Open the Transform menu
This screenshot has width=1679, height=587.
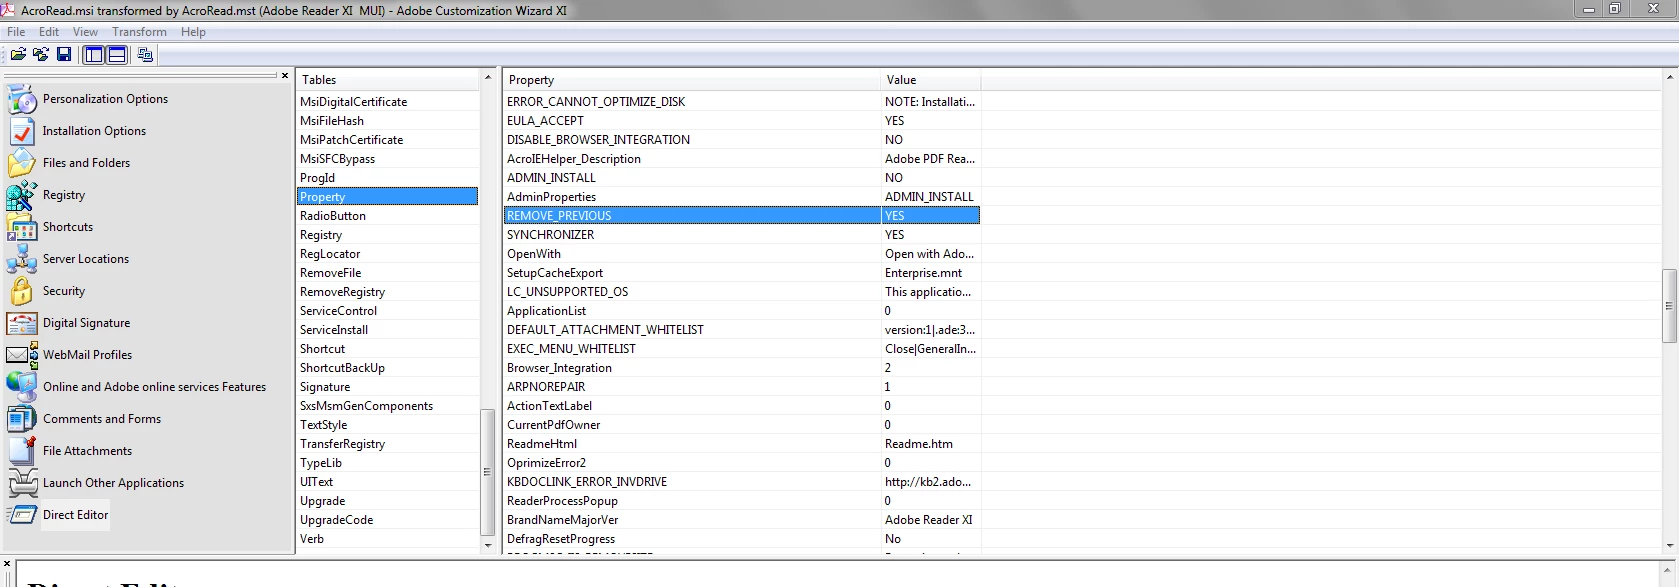pyautogui.click(x=139, y=32)
